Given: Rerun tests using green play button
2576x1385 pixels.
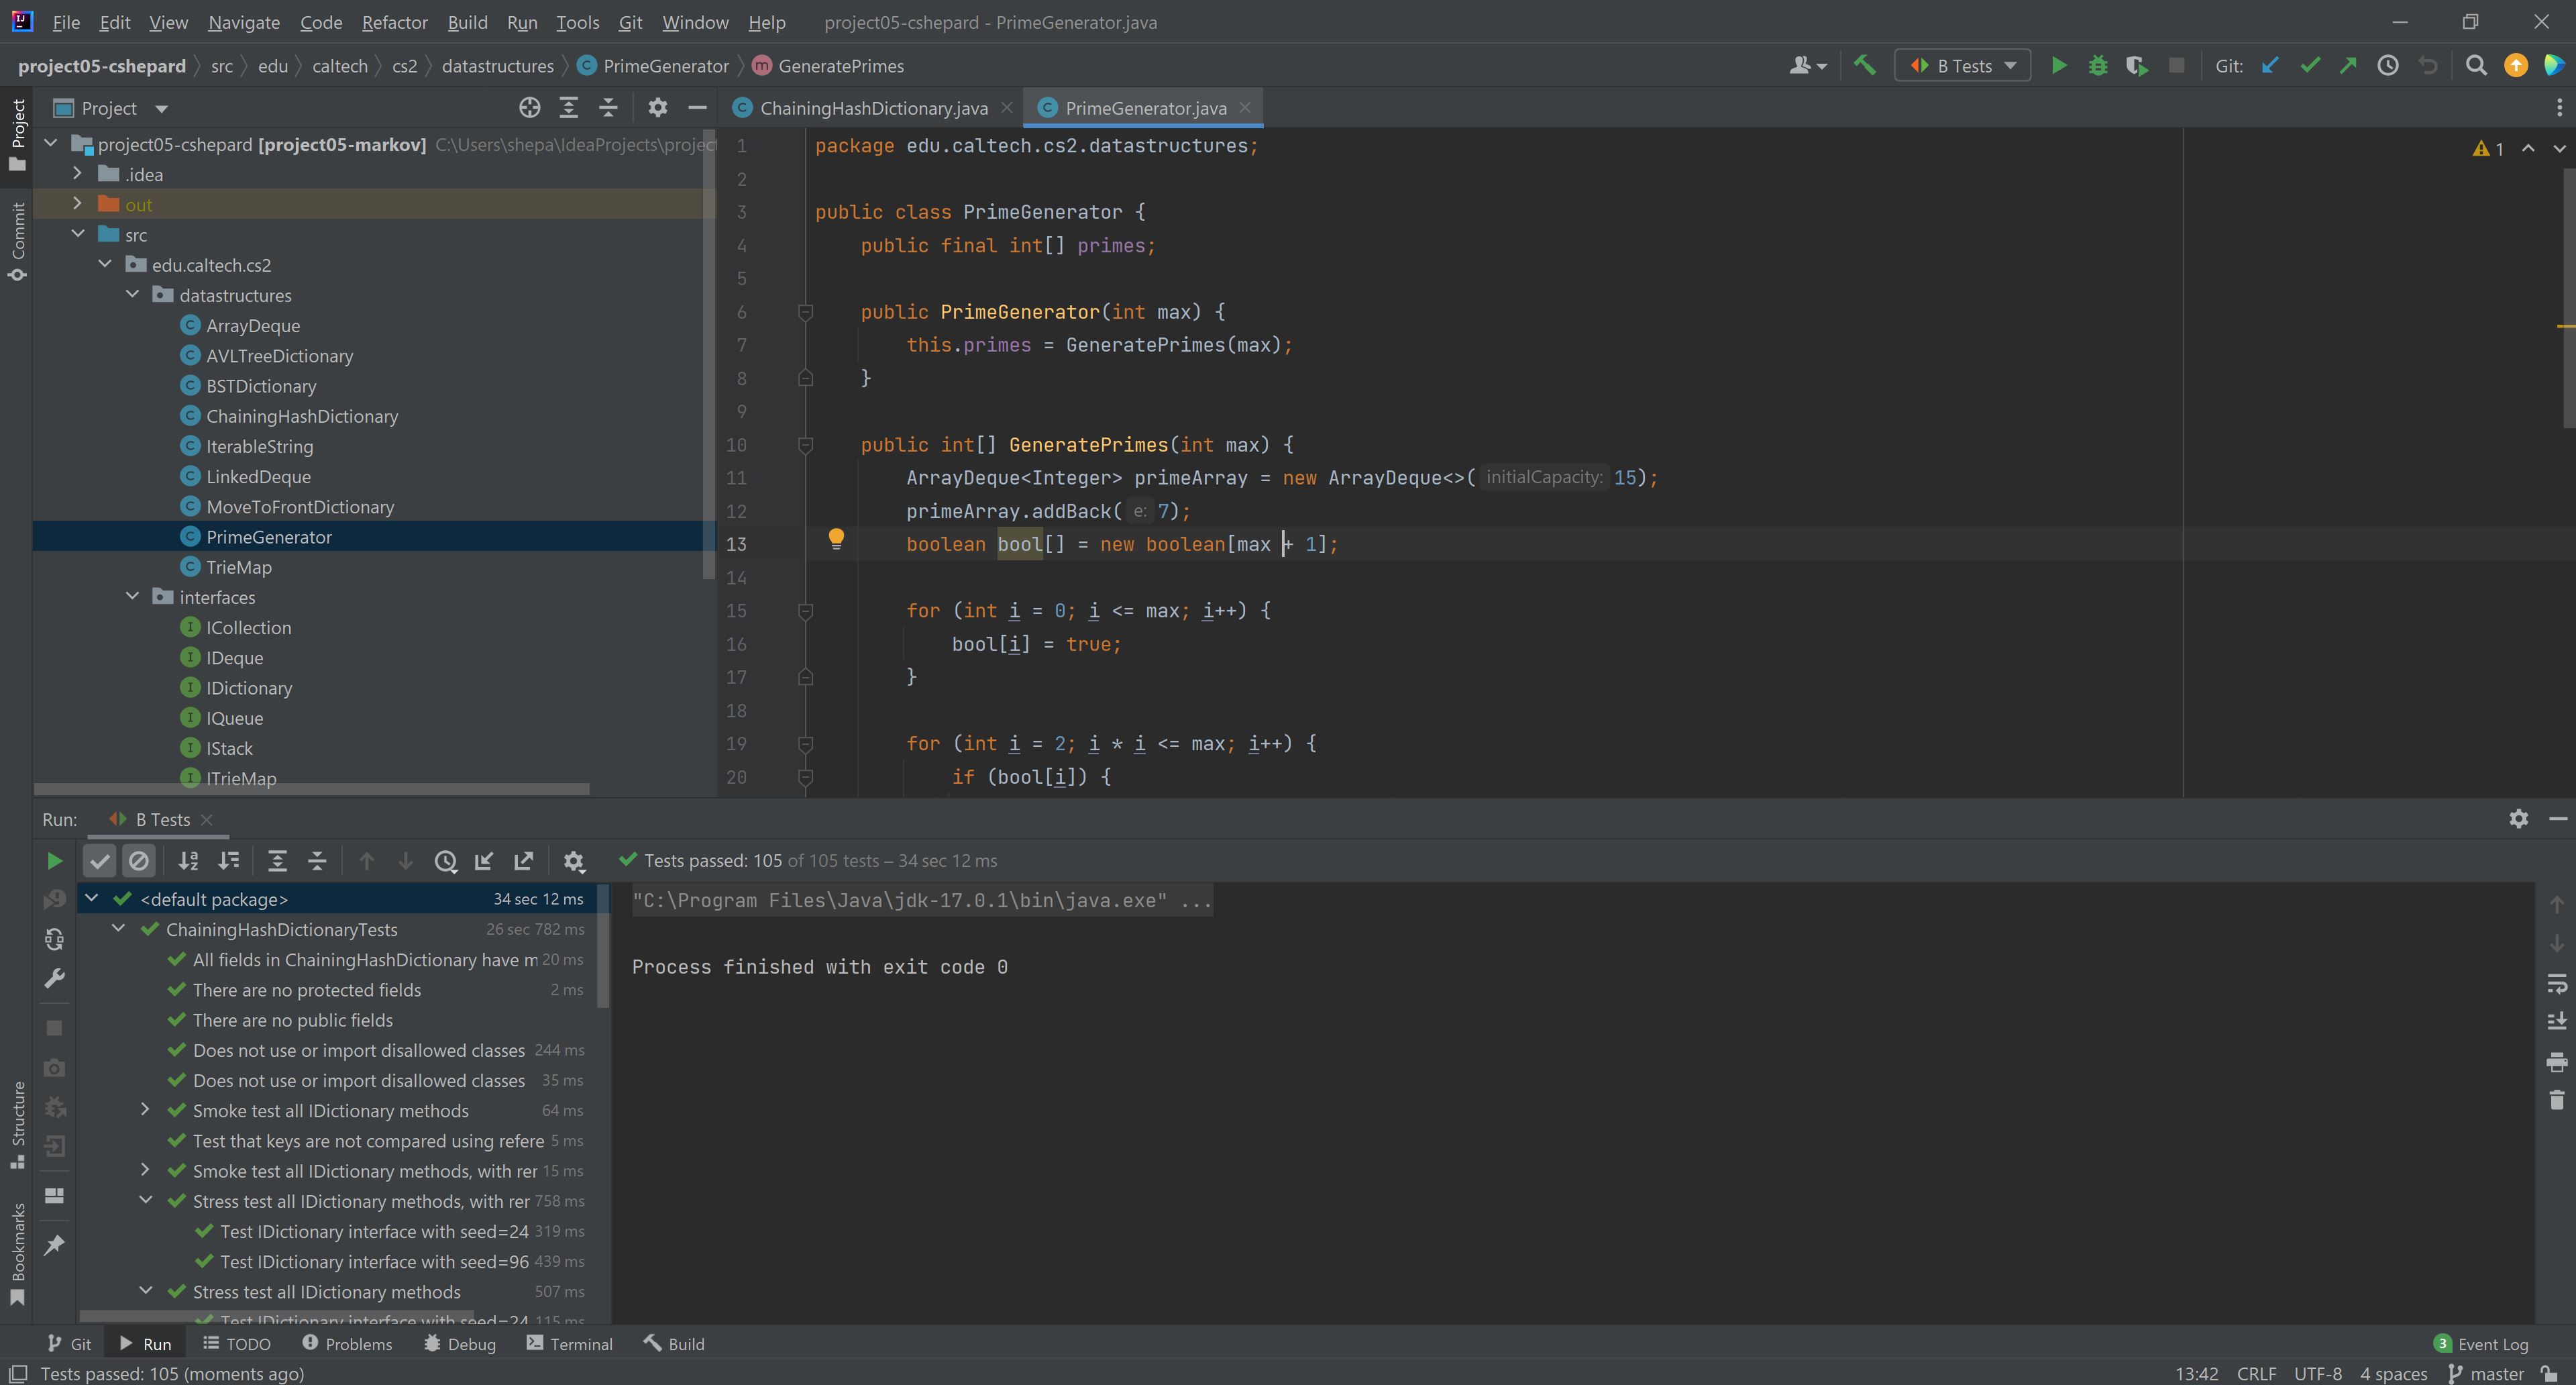Looking at the screenshot, I should coord(55,861).
